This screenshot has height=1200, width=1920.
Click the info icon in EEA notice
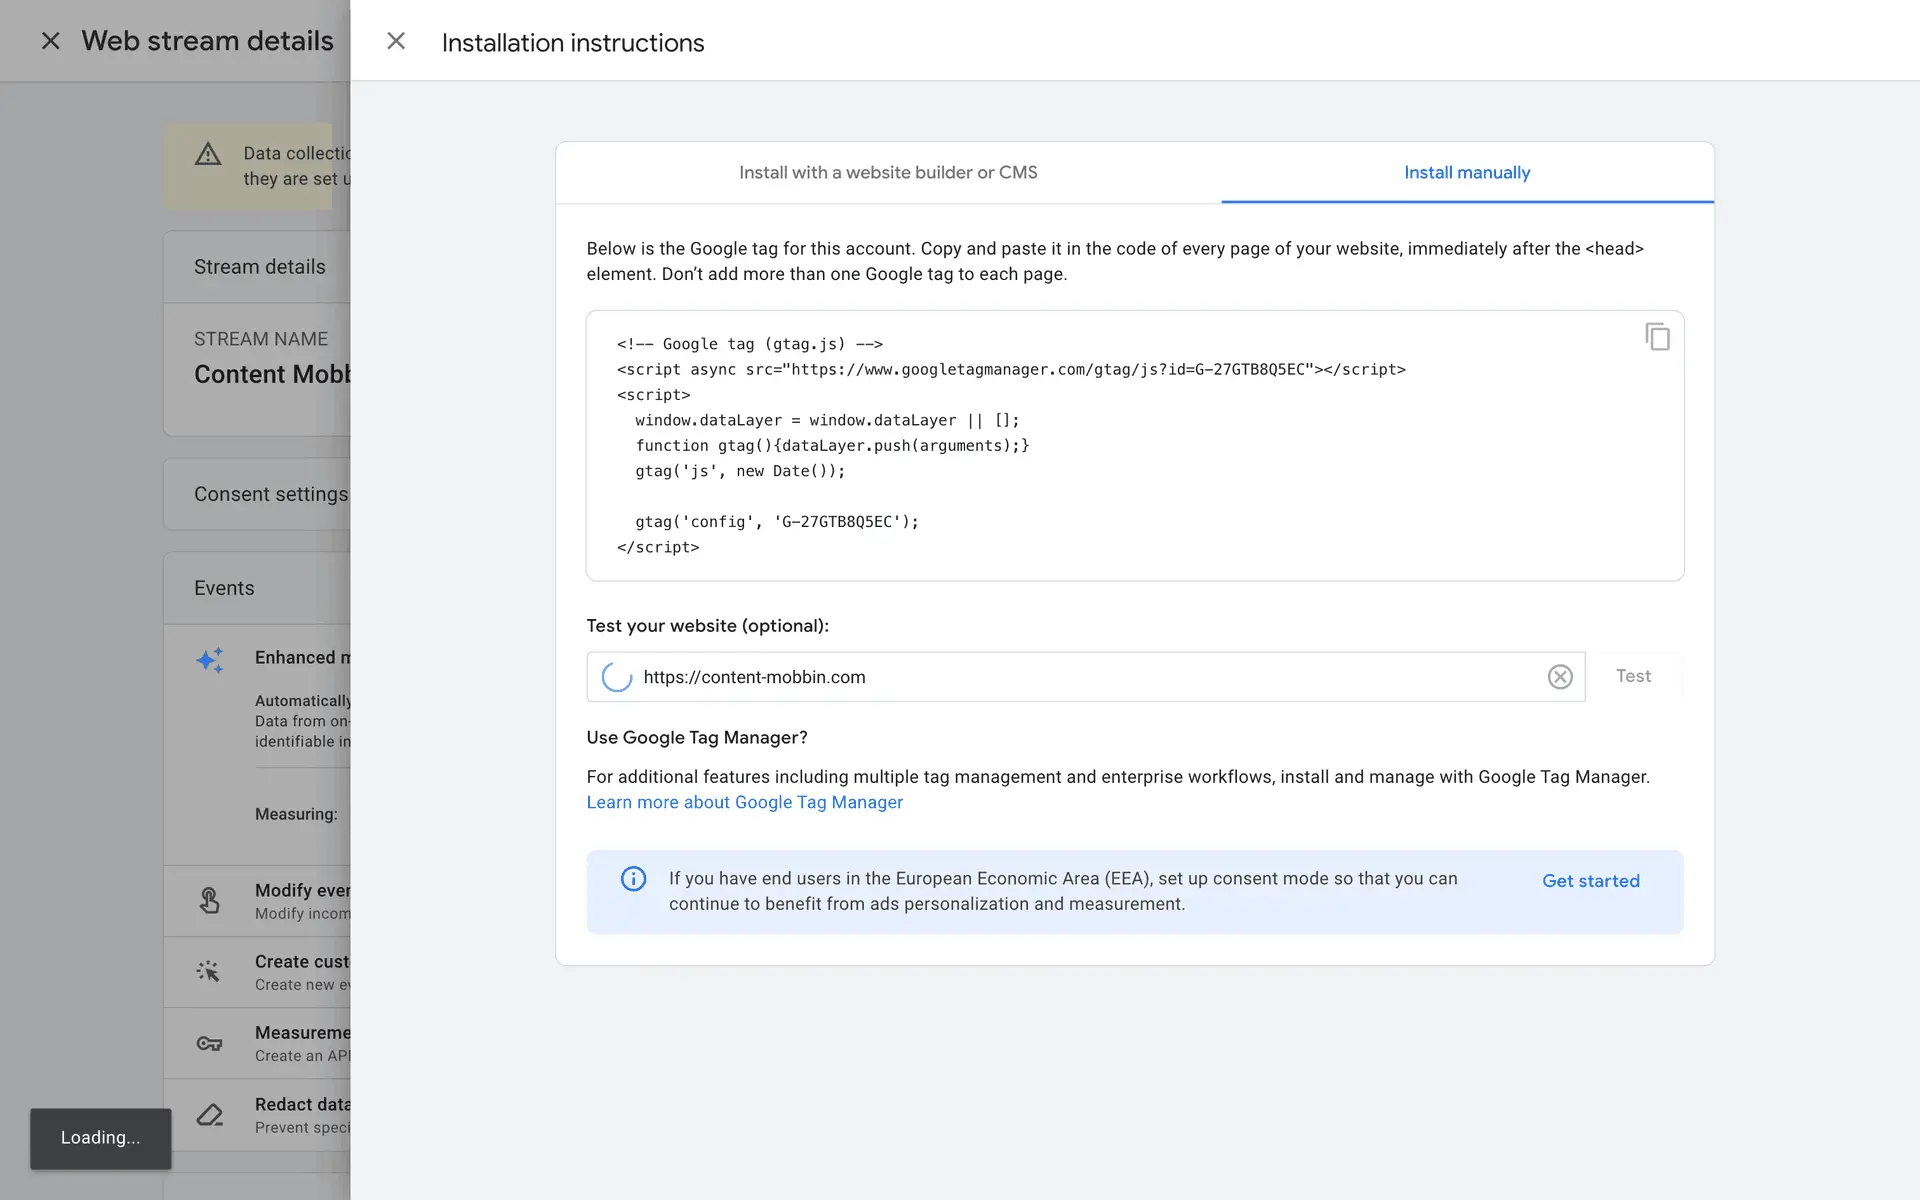pyautogui.click(x=633, y=879)
